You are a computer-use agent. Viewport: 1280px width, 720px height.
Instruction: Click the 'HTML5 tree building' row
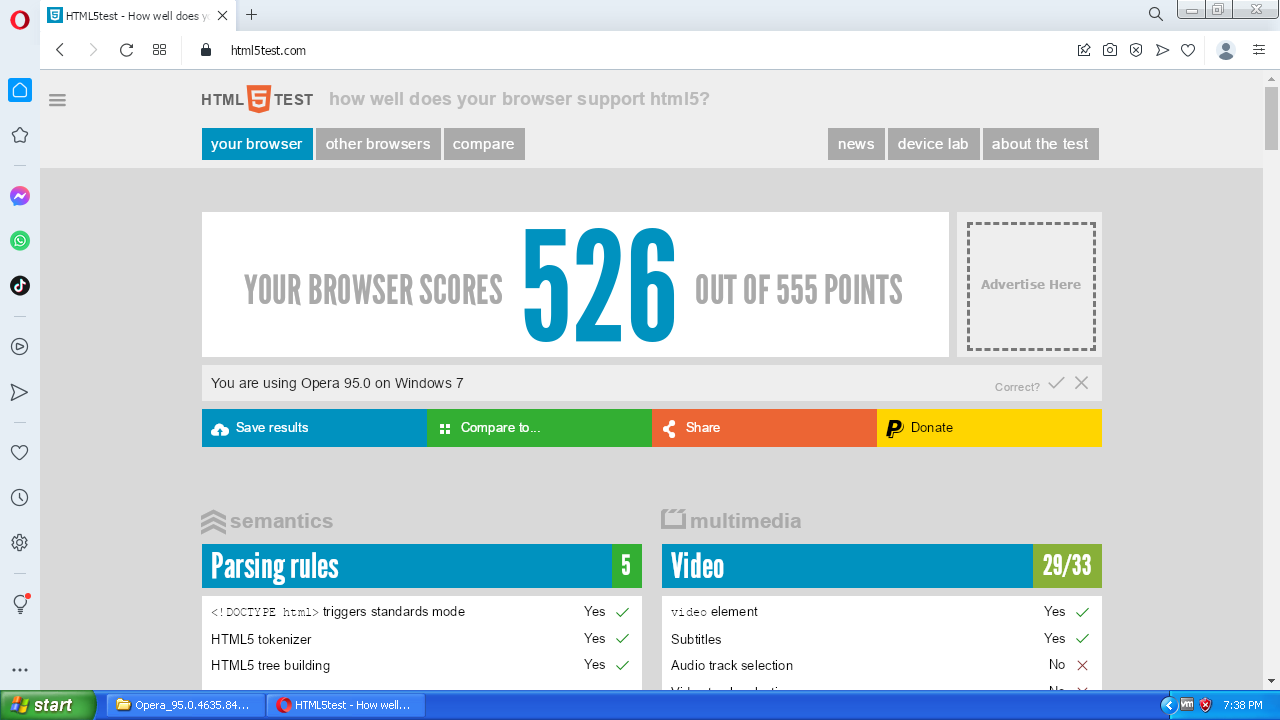tap(422, 666)
